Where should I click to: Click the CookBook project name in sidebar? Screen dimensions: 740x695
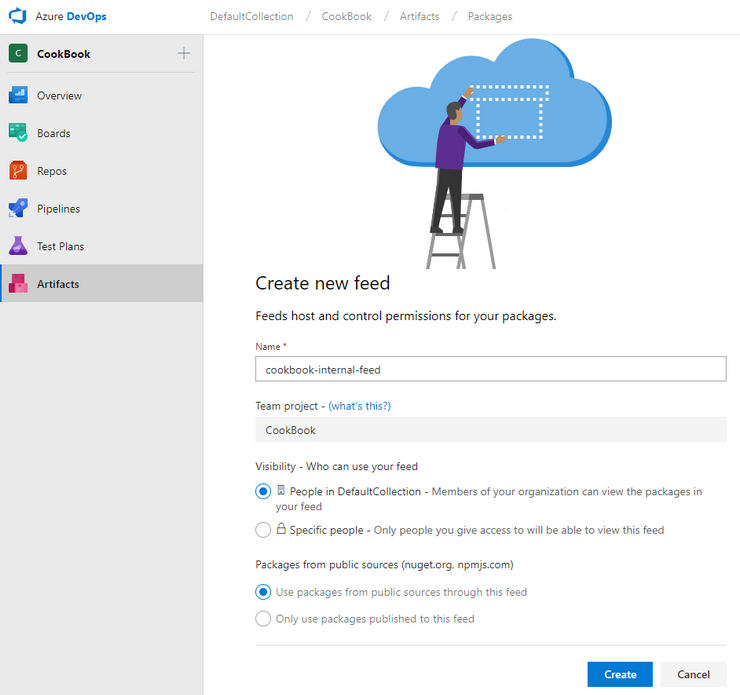[x=64, y=54]
